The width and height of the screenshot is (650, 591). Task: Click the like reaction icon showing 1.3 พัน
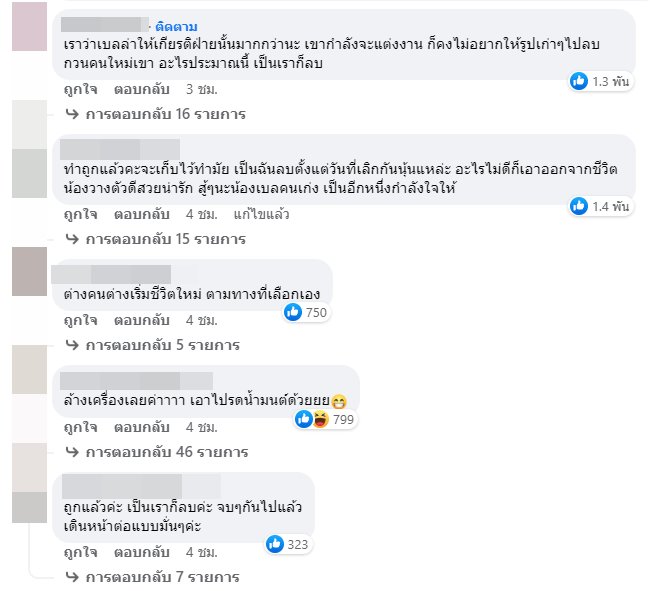pos(579,82)
